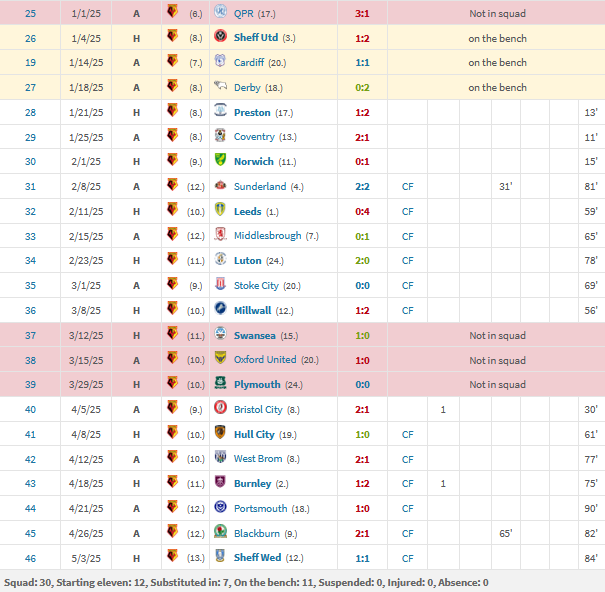Click the Luton club crest
Screen dimensions: 605x592
pyautogui.click(x=220, y=259)
